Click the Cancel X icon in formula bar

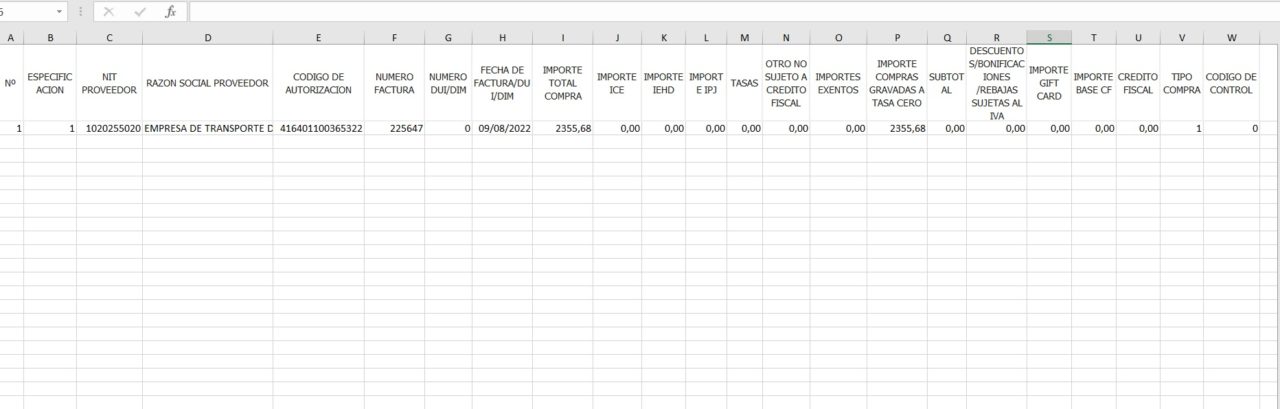109,12
